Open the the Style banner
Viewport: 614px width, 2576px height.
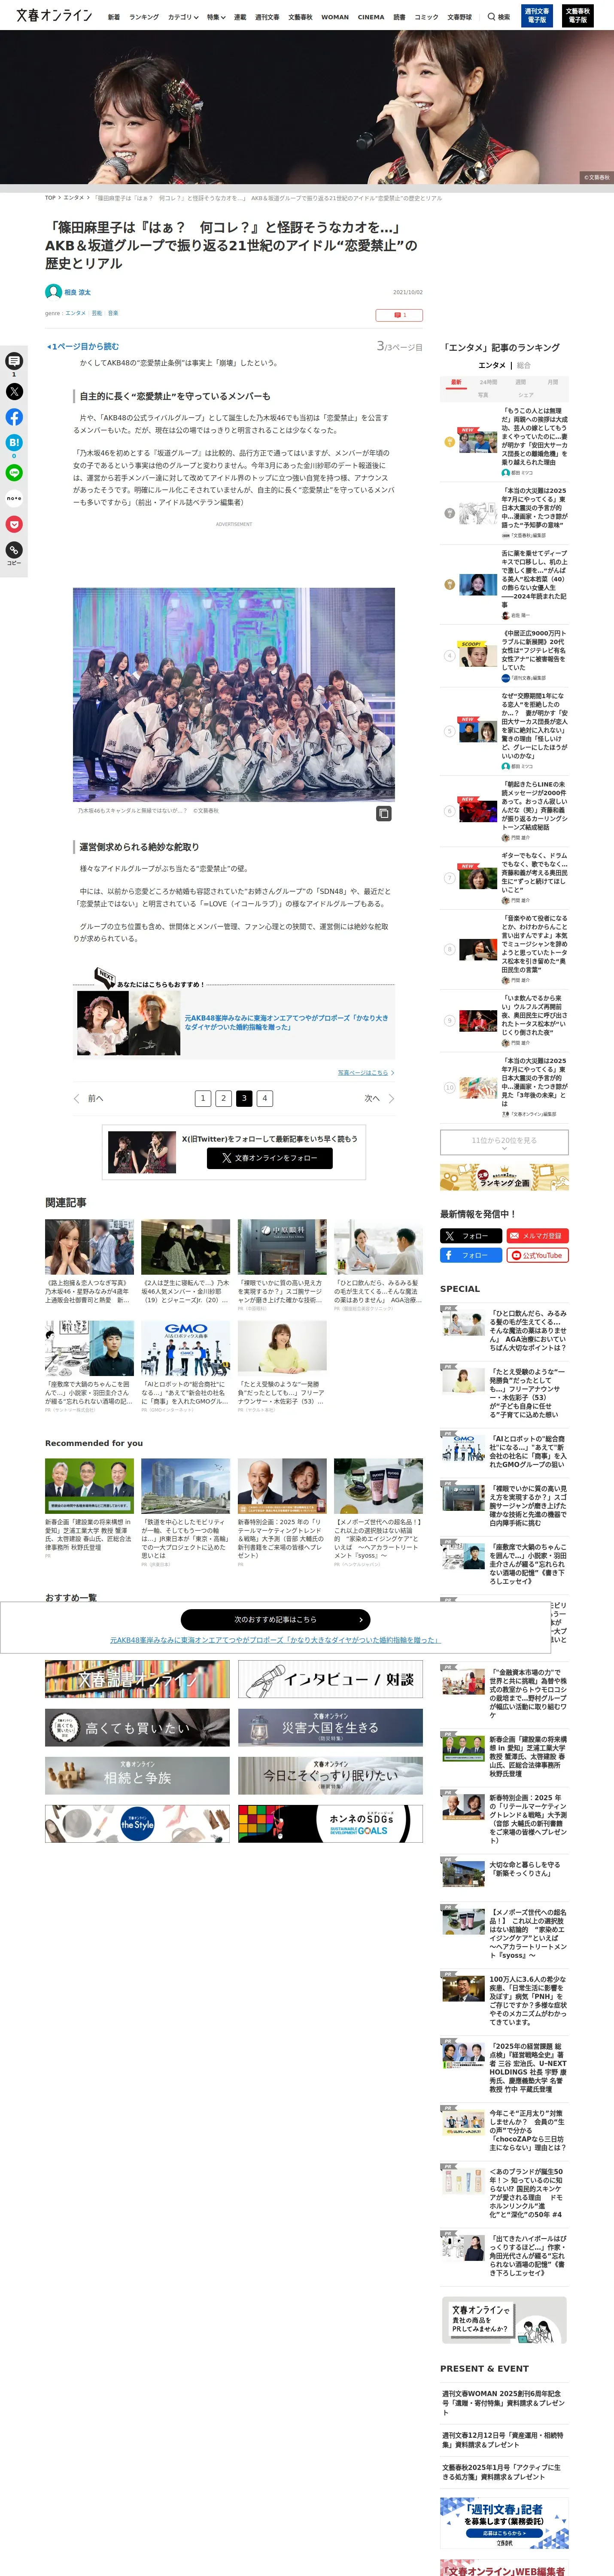coord(137,1824)
